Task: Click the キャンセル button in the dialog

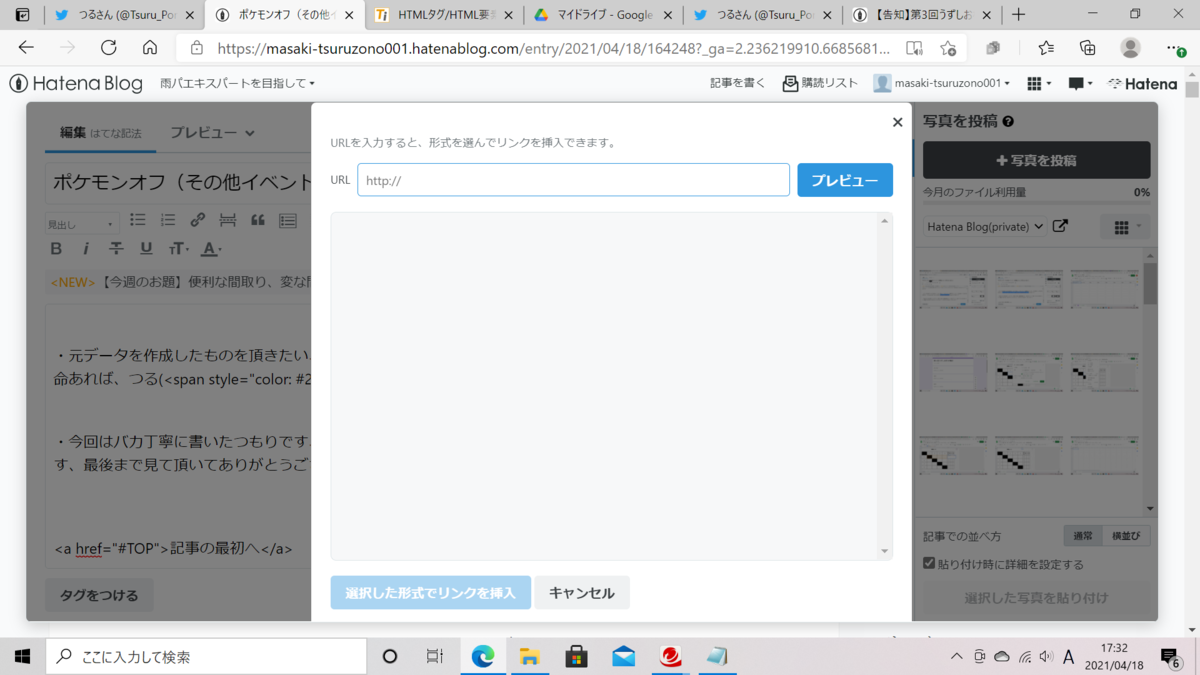Action: point(582,592)
